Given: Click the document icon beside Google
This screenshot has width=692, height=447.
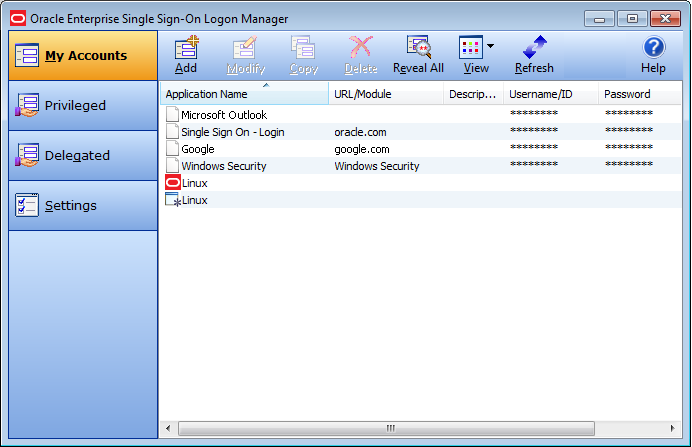Looking at the screenshot, I should coord(172,149).
